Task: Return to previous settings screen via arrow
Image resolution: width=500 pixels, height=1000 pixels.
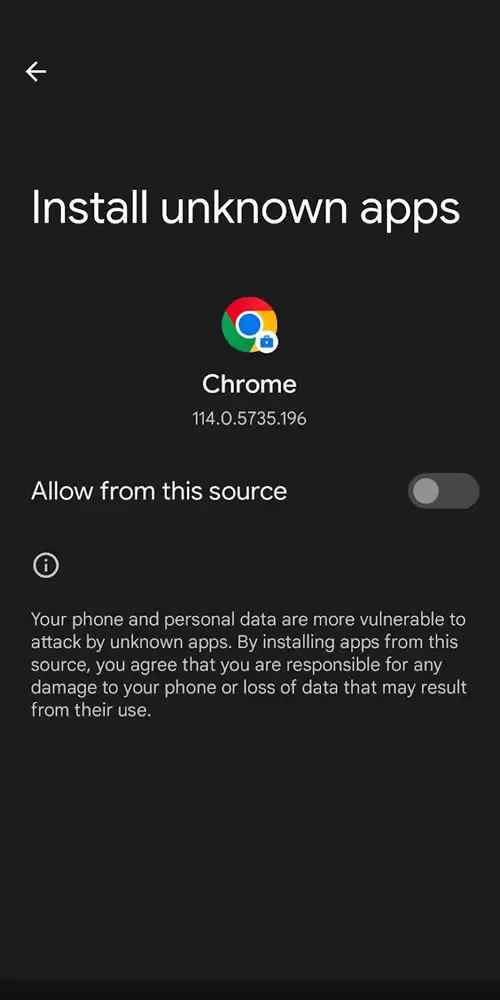Action: (36, 71)
